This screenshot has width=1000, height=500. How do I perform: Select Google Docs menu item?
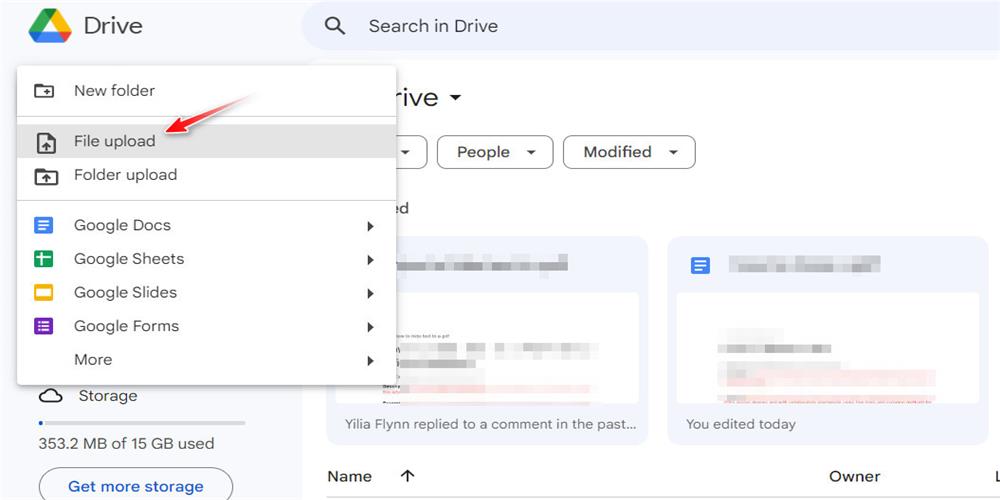click(x=207, y=225)
